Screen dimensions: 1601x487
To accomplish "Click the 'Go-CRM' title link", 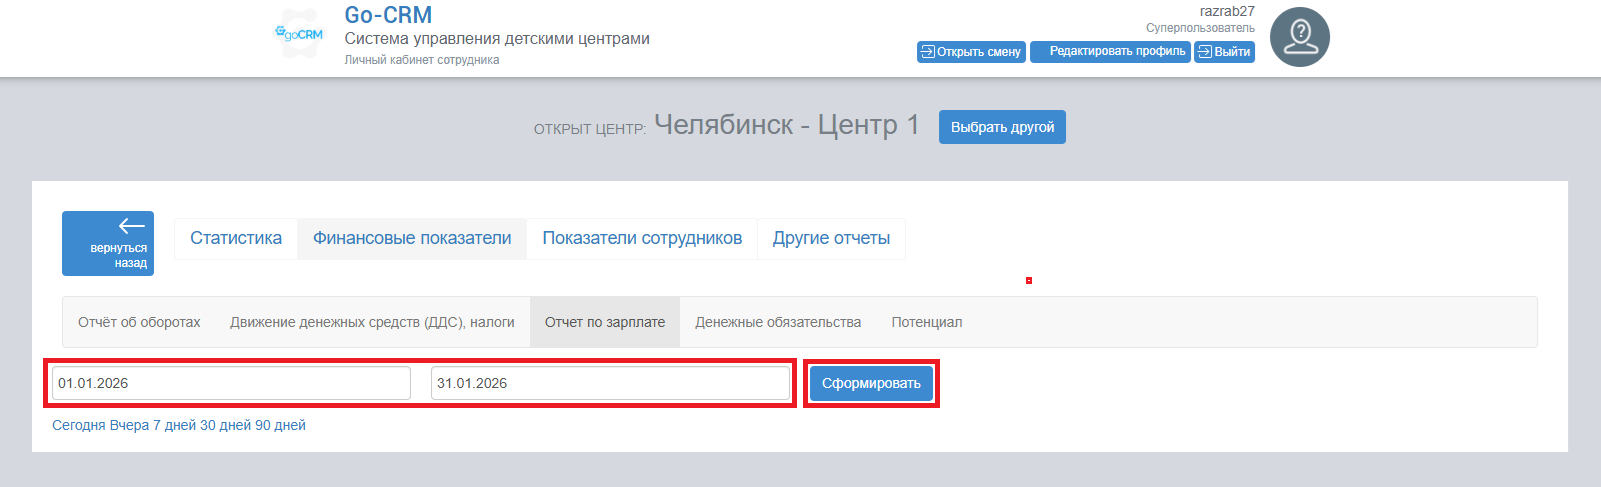I will (388, 15).
